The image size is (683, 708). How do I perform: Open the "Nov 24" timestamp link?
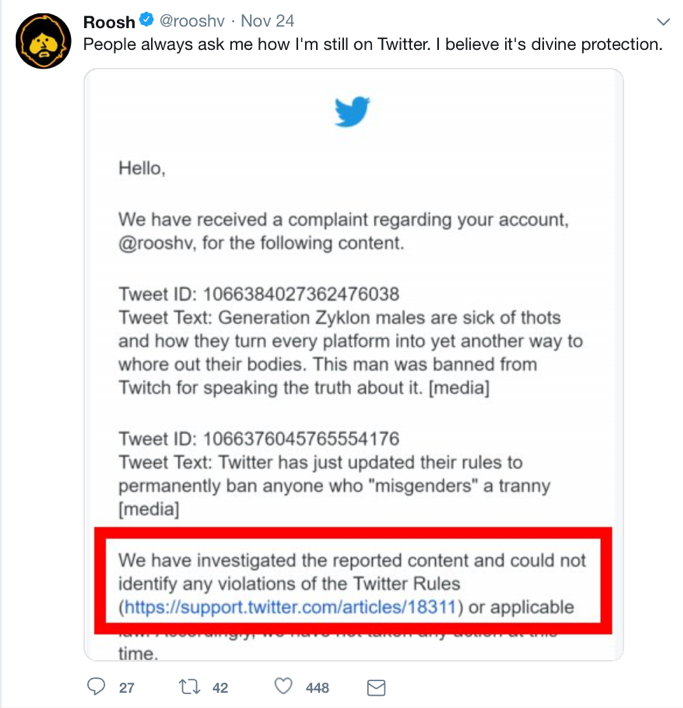266,21
